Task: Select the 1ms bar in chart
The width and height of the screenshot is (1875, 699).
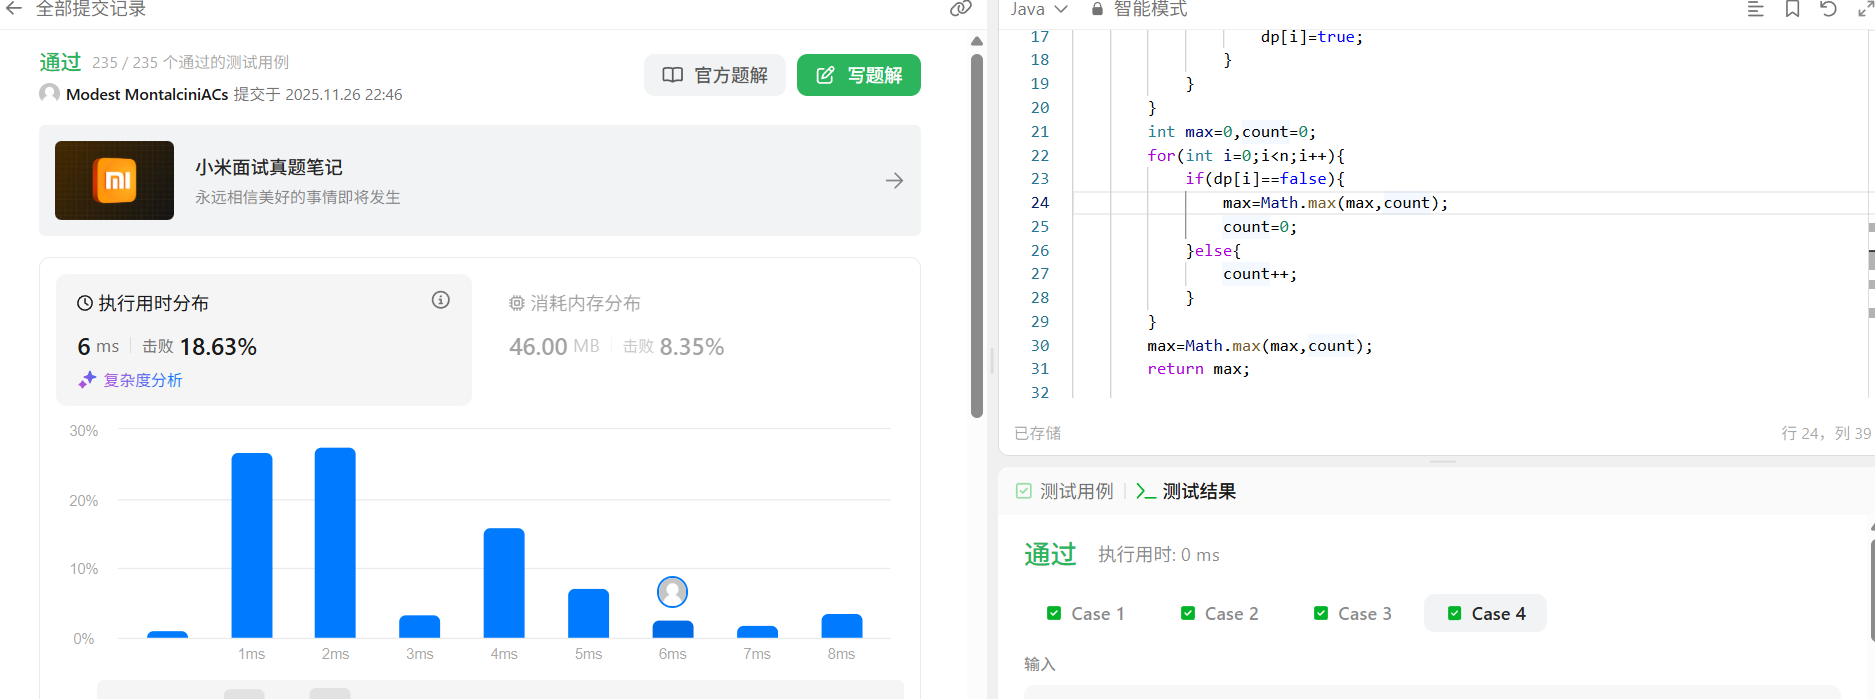Action: pos(252,545)
